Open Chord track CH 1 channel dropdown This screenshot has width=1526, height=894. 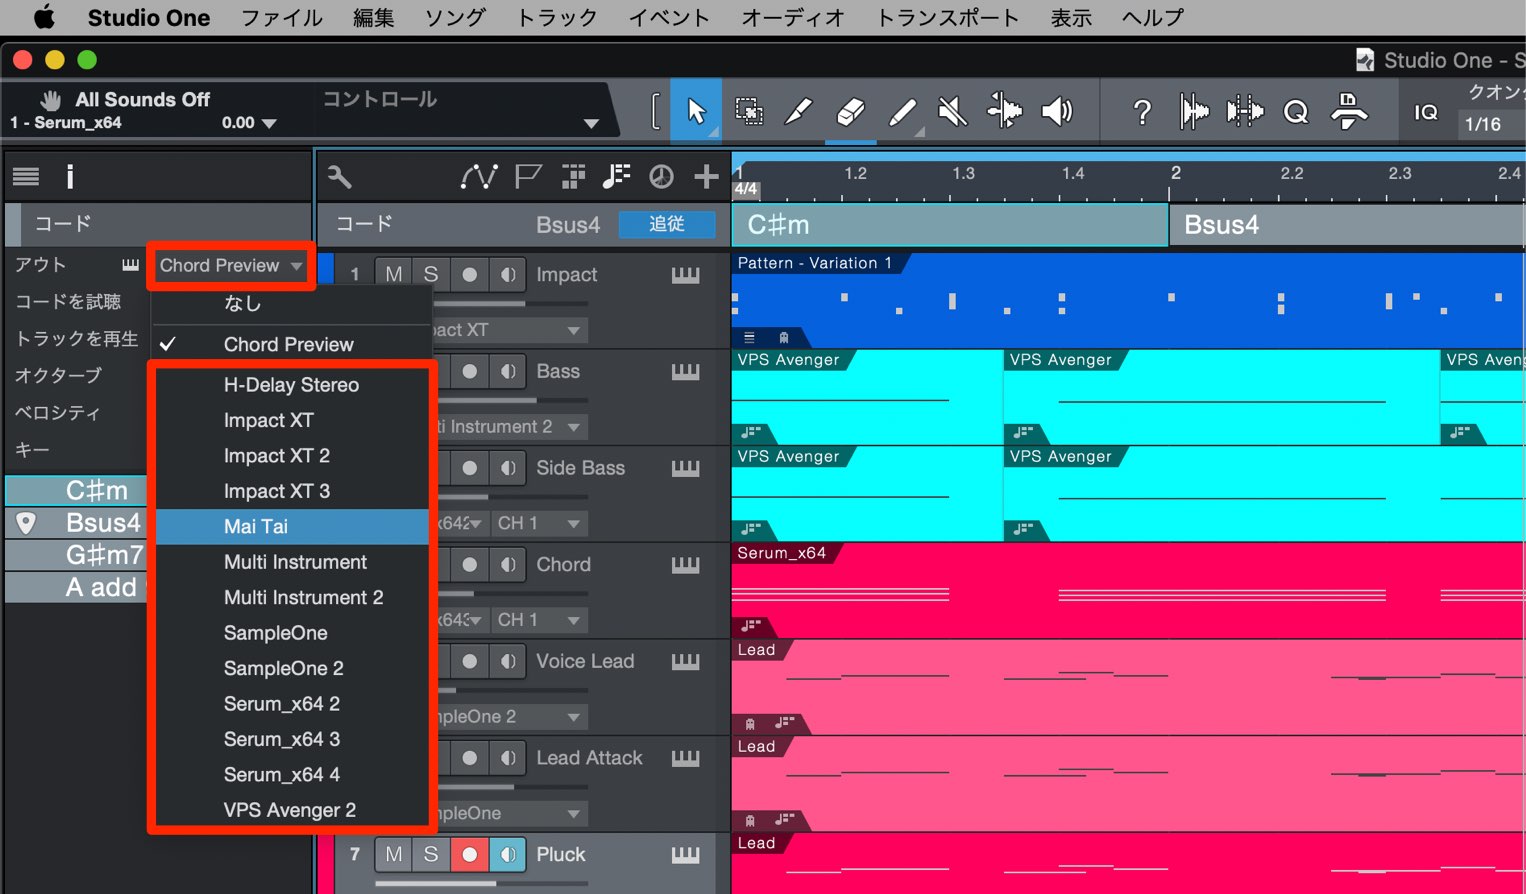pyautogui.click(x=539, y=620)
